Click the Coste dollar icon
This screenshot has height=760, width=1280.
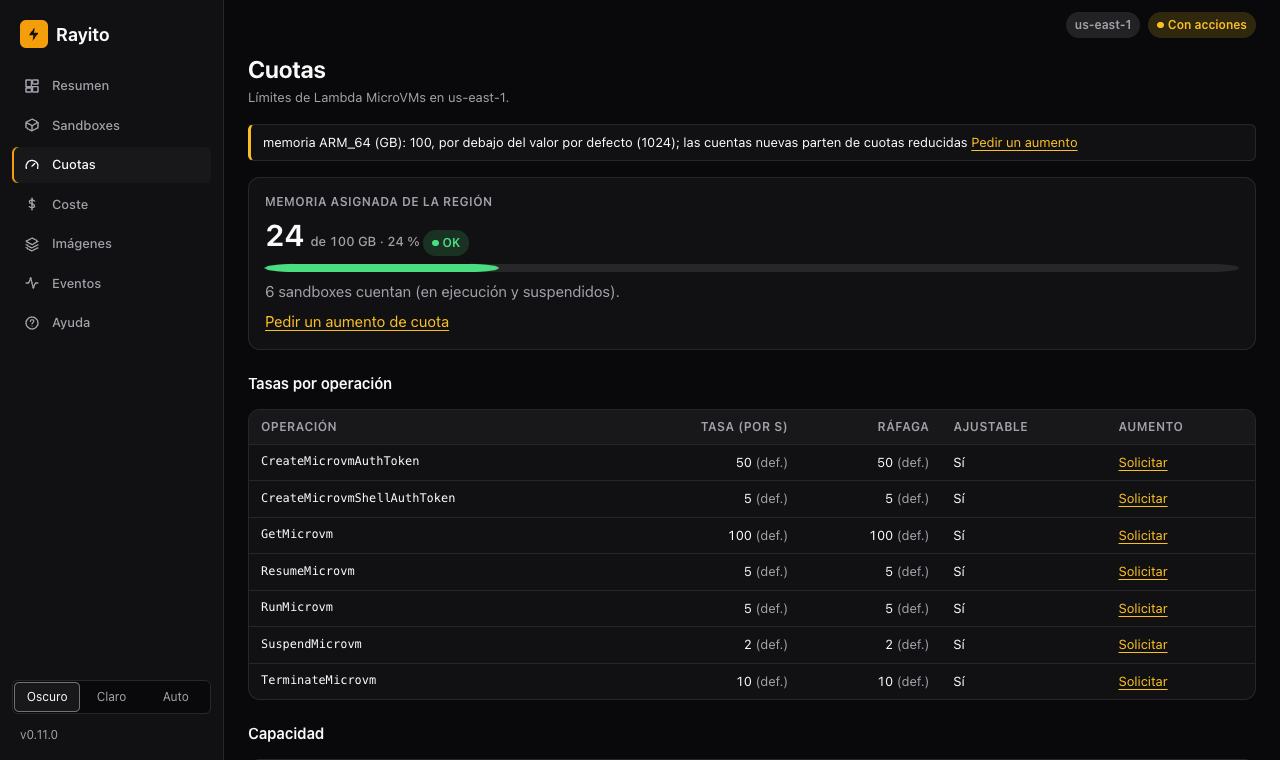tap(32, 205)
